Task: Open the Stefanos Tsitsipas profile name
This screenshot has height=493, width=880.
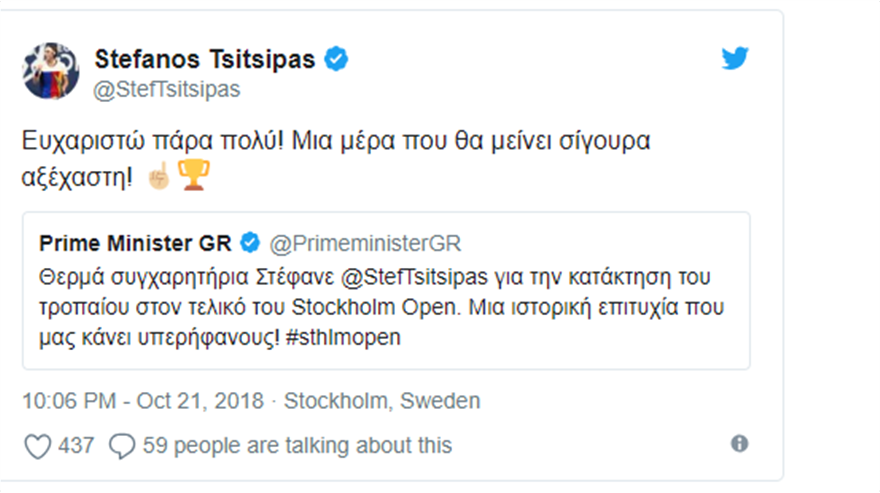Action: [204, 60]
